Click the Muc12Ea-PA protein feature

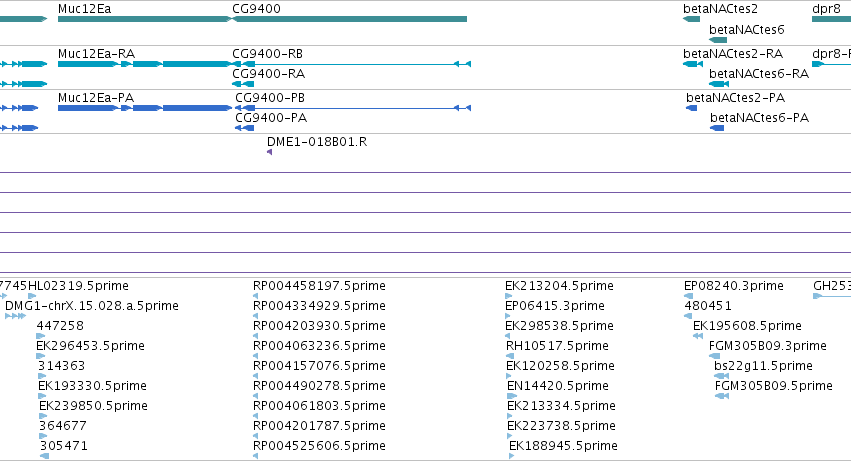145,108
